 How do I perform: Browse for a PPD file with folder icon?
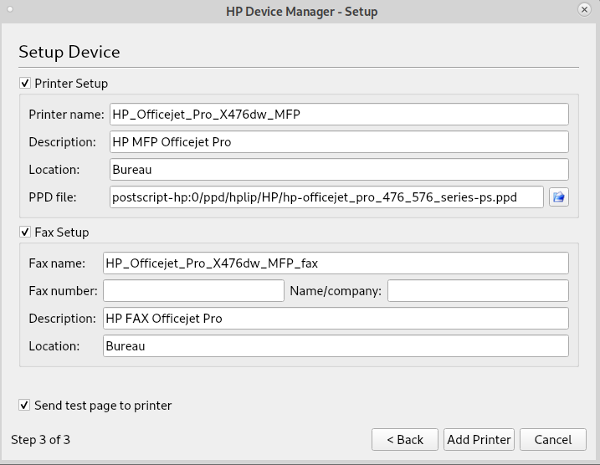click(x=559, y=197)
